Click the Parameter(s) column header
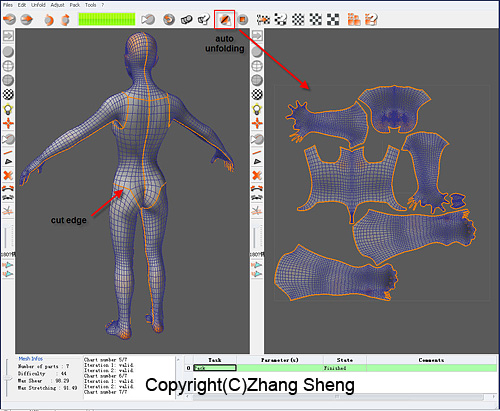The image size is (500, 411). tap(280, 360)
